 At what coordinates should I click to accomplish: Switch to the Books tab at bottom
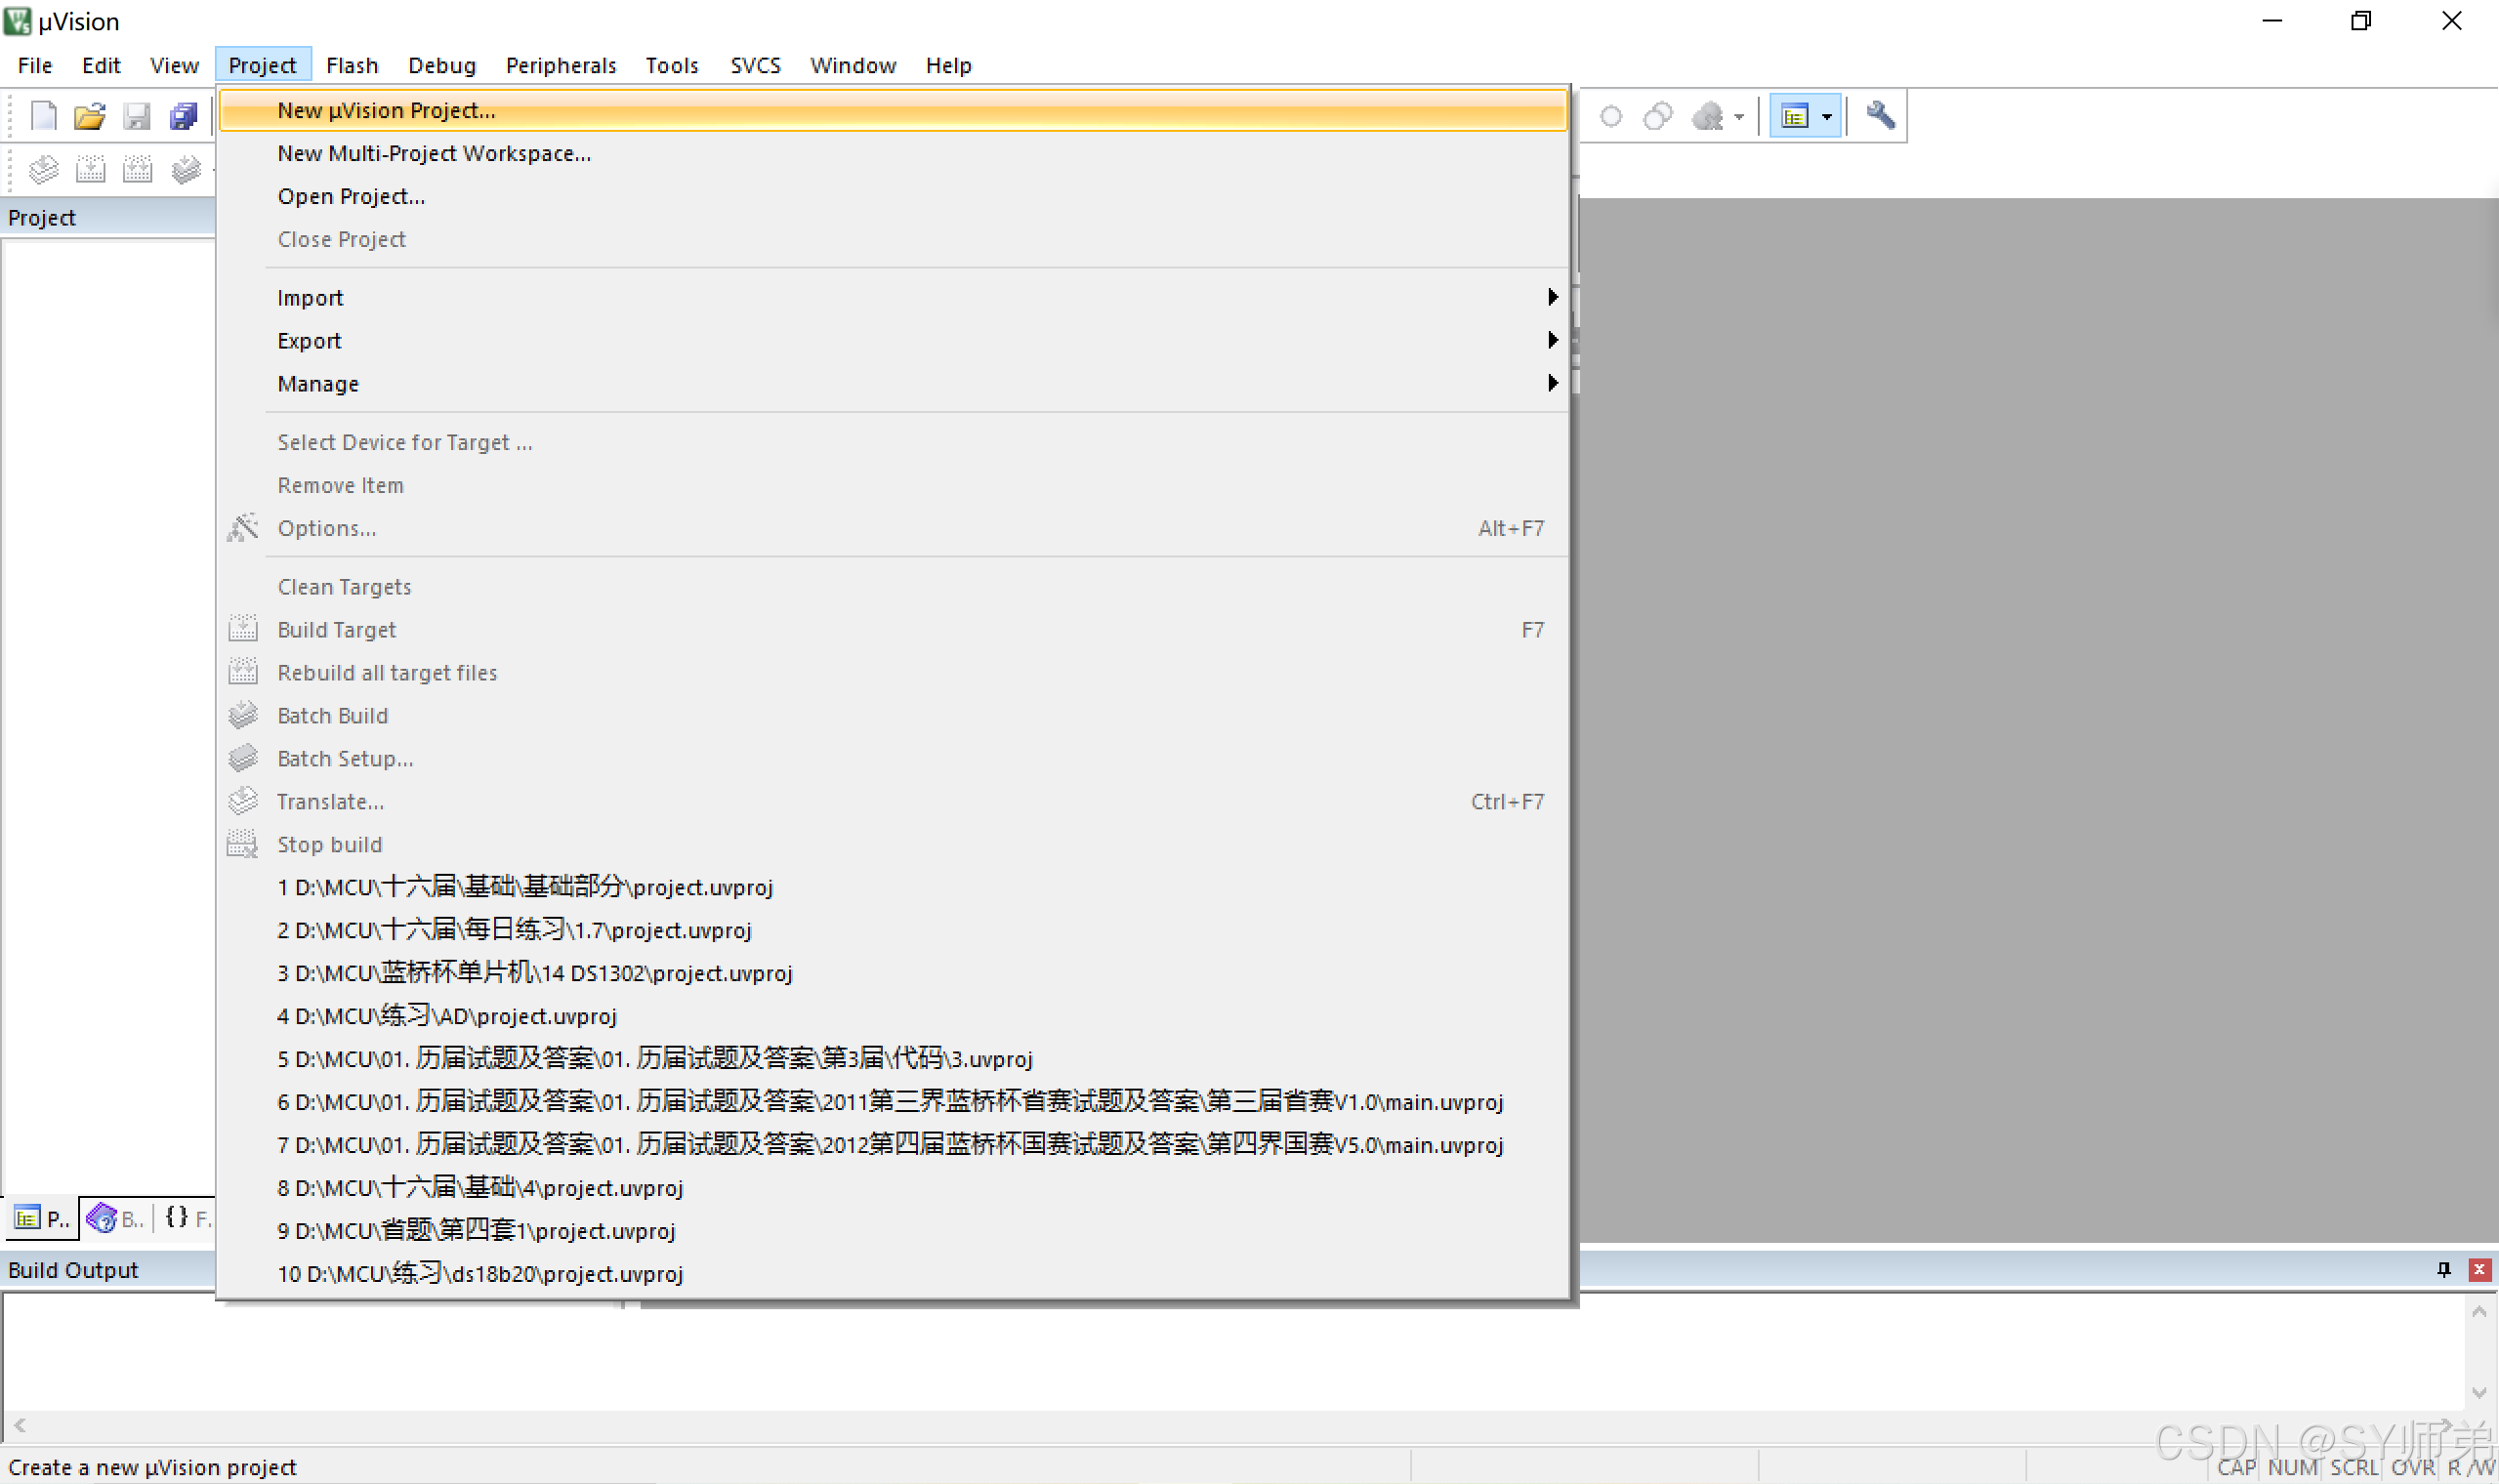pyautogui.click(x=116, y=1218)
